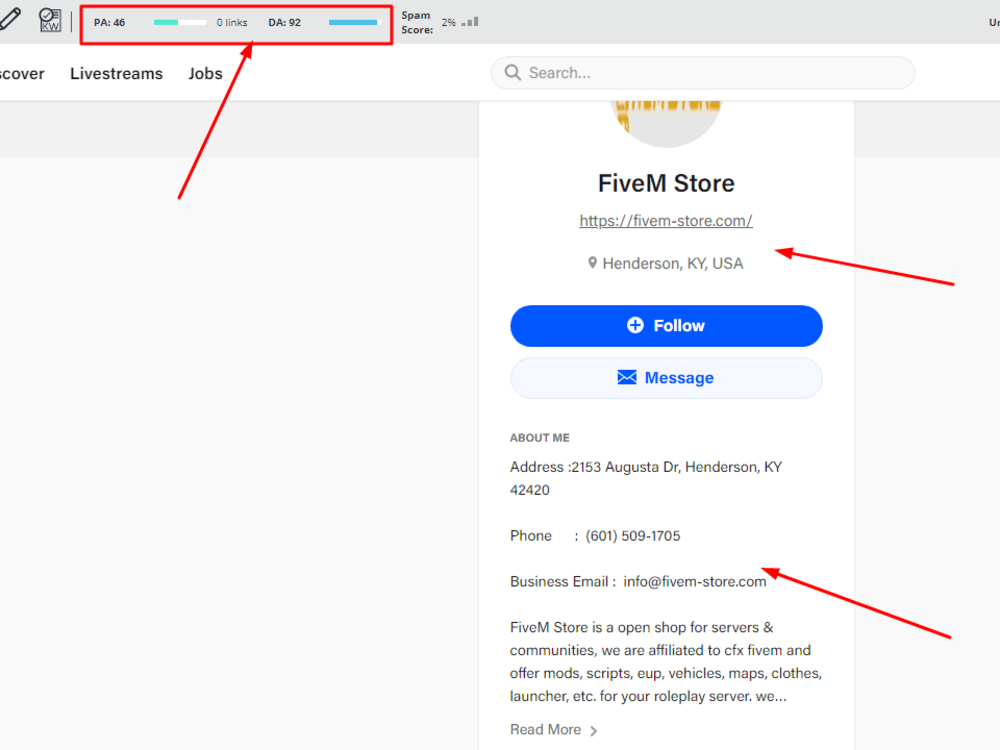Click the FiveM Store description paragraph
This screenshot has height=750, width=1000.
(x=666, y=661)
